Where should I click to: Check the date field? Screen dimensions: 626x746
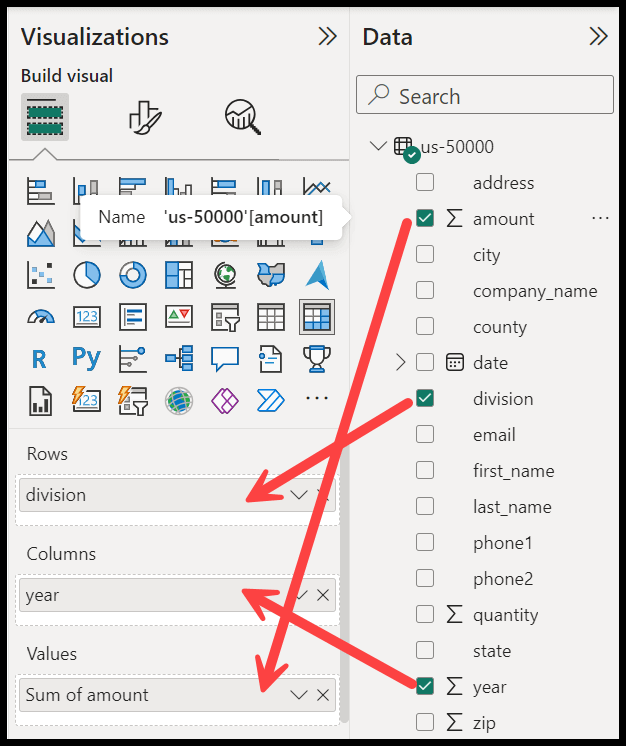[x=425, y=362]
